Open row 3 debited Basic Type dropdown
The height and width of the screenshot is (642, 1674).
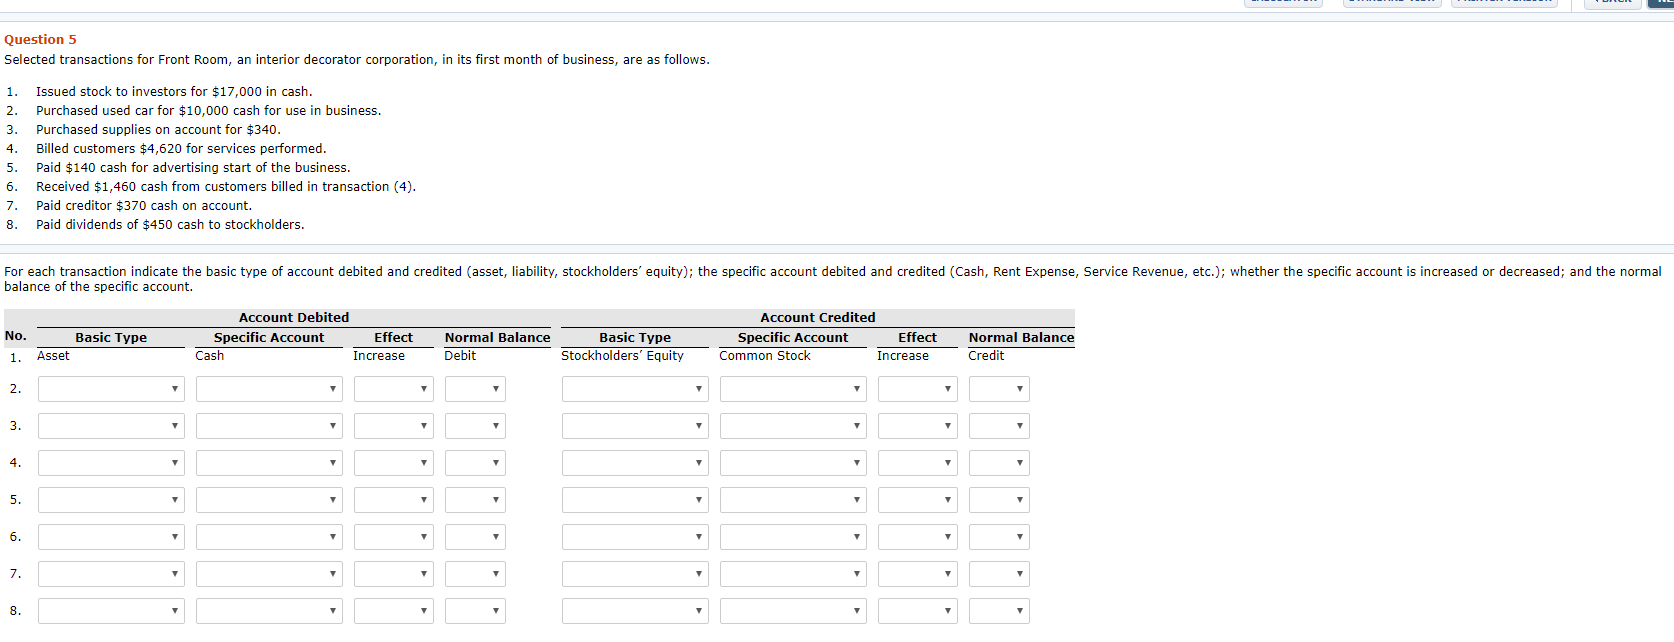[x=111, y=426]
